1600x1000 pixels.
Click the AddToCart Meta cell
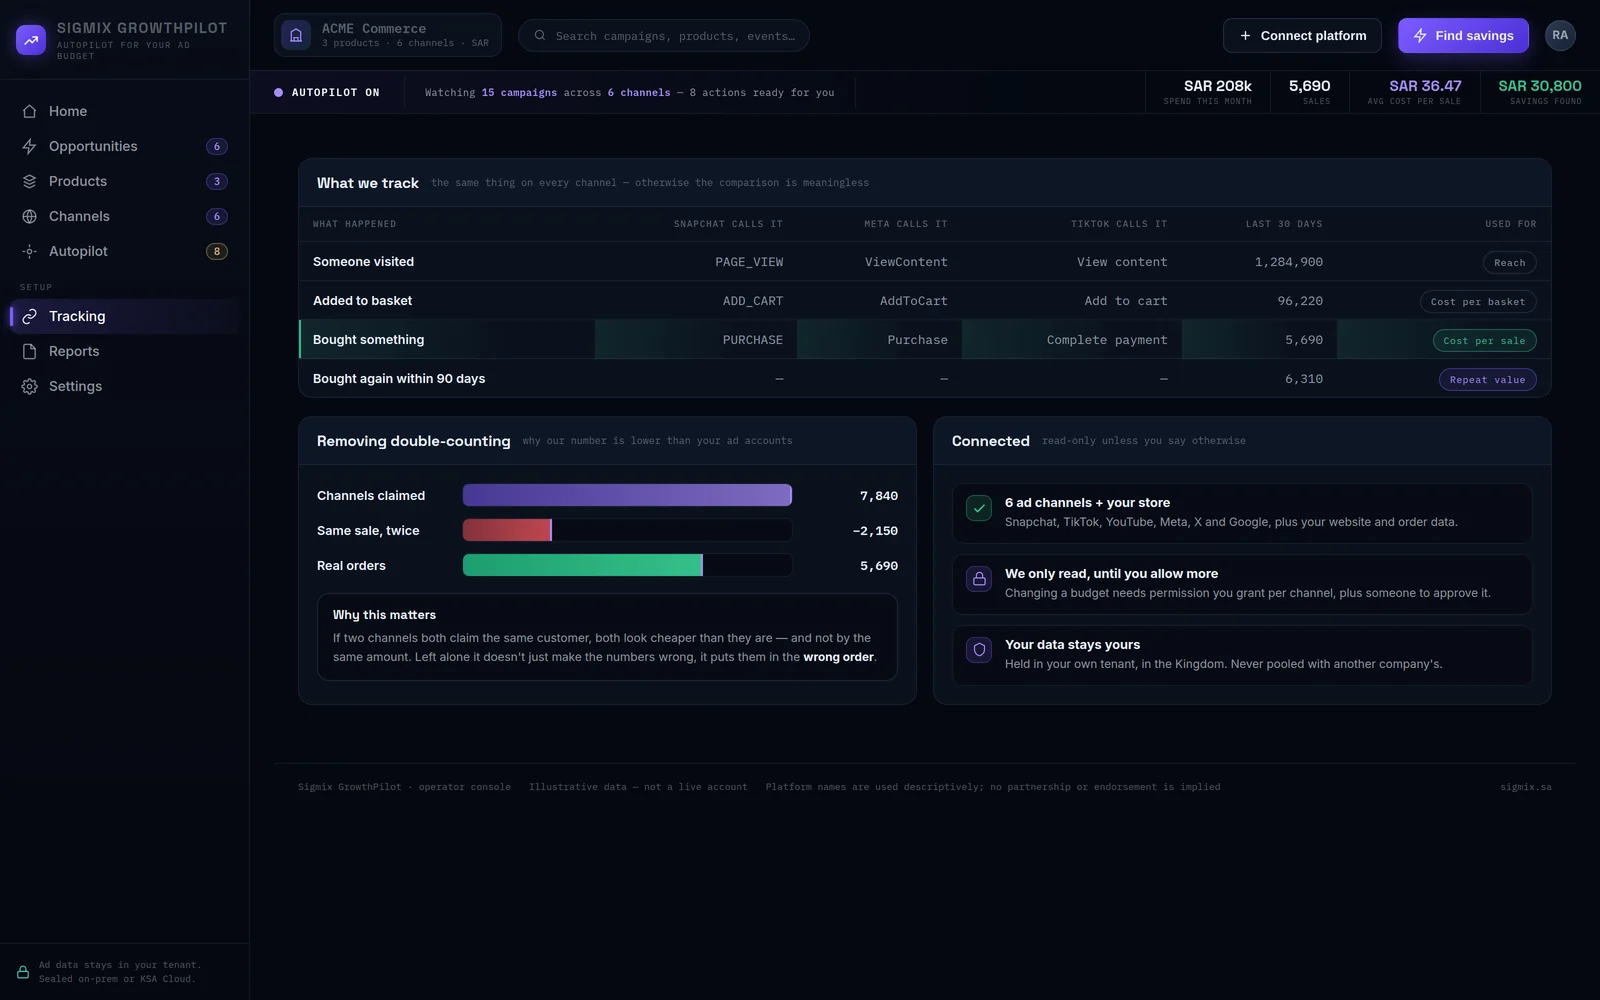[914, 301]
